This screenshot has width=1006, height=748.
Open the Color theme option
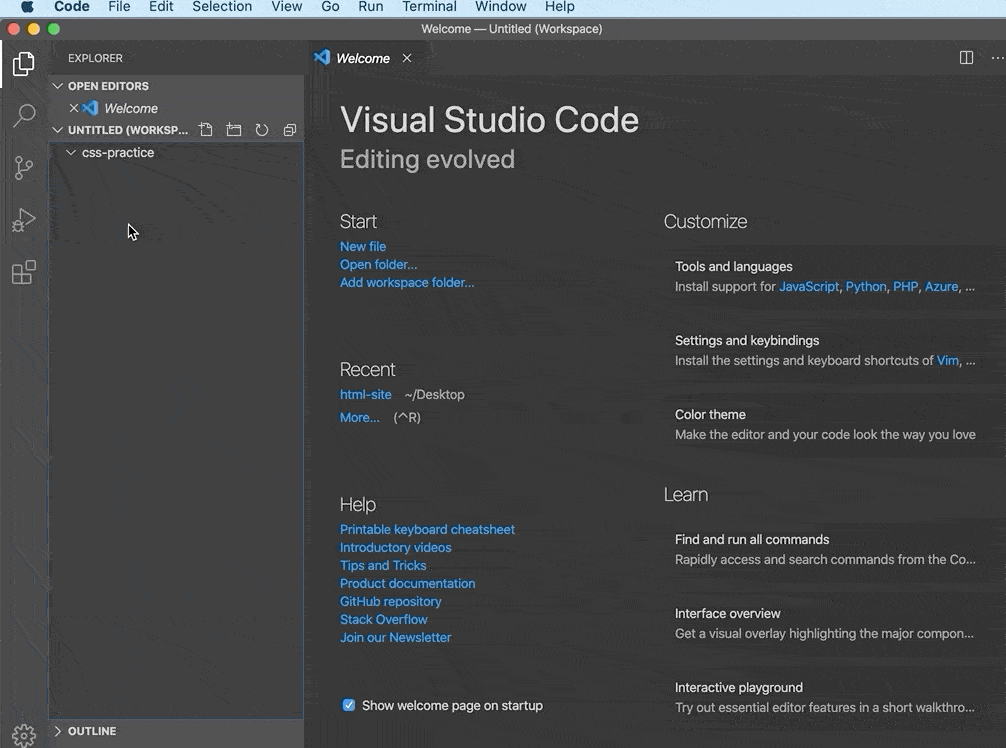tap(825, 424)
